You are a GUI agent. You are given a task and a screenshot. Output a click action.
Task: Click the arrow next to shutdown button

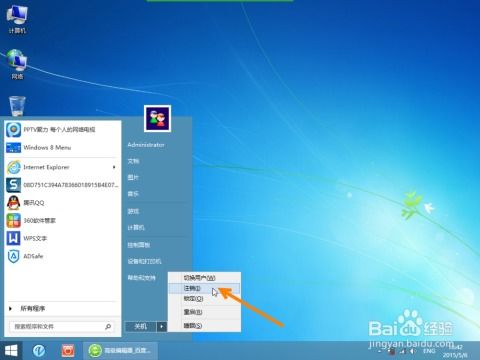coord(162,326)
